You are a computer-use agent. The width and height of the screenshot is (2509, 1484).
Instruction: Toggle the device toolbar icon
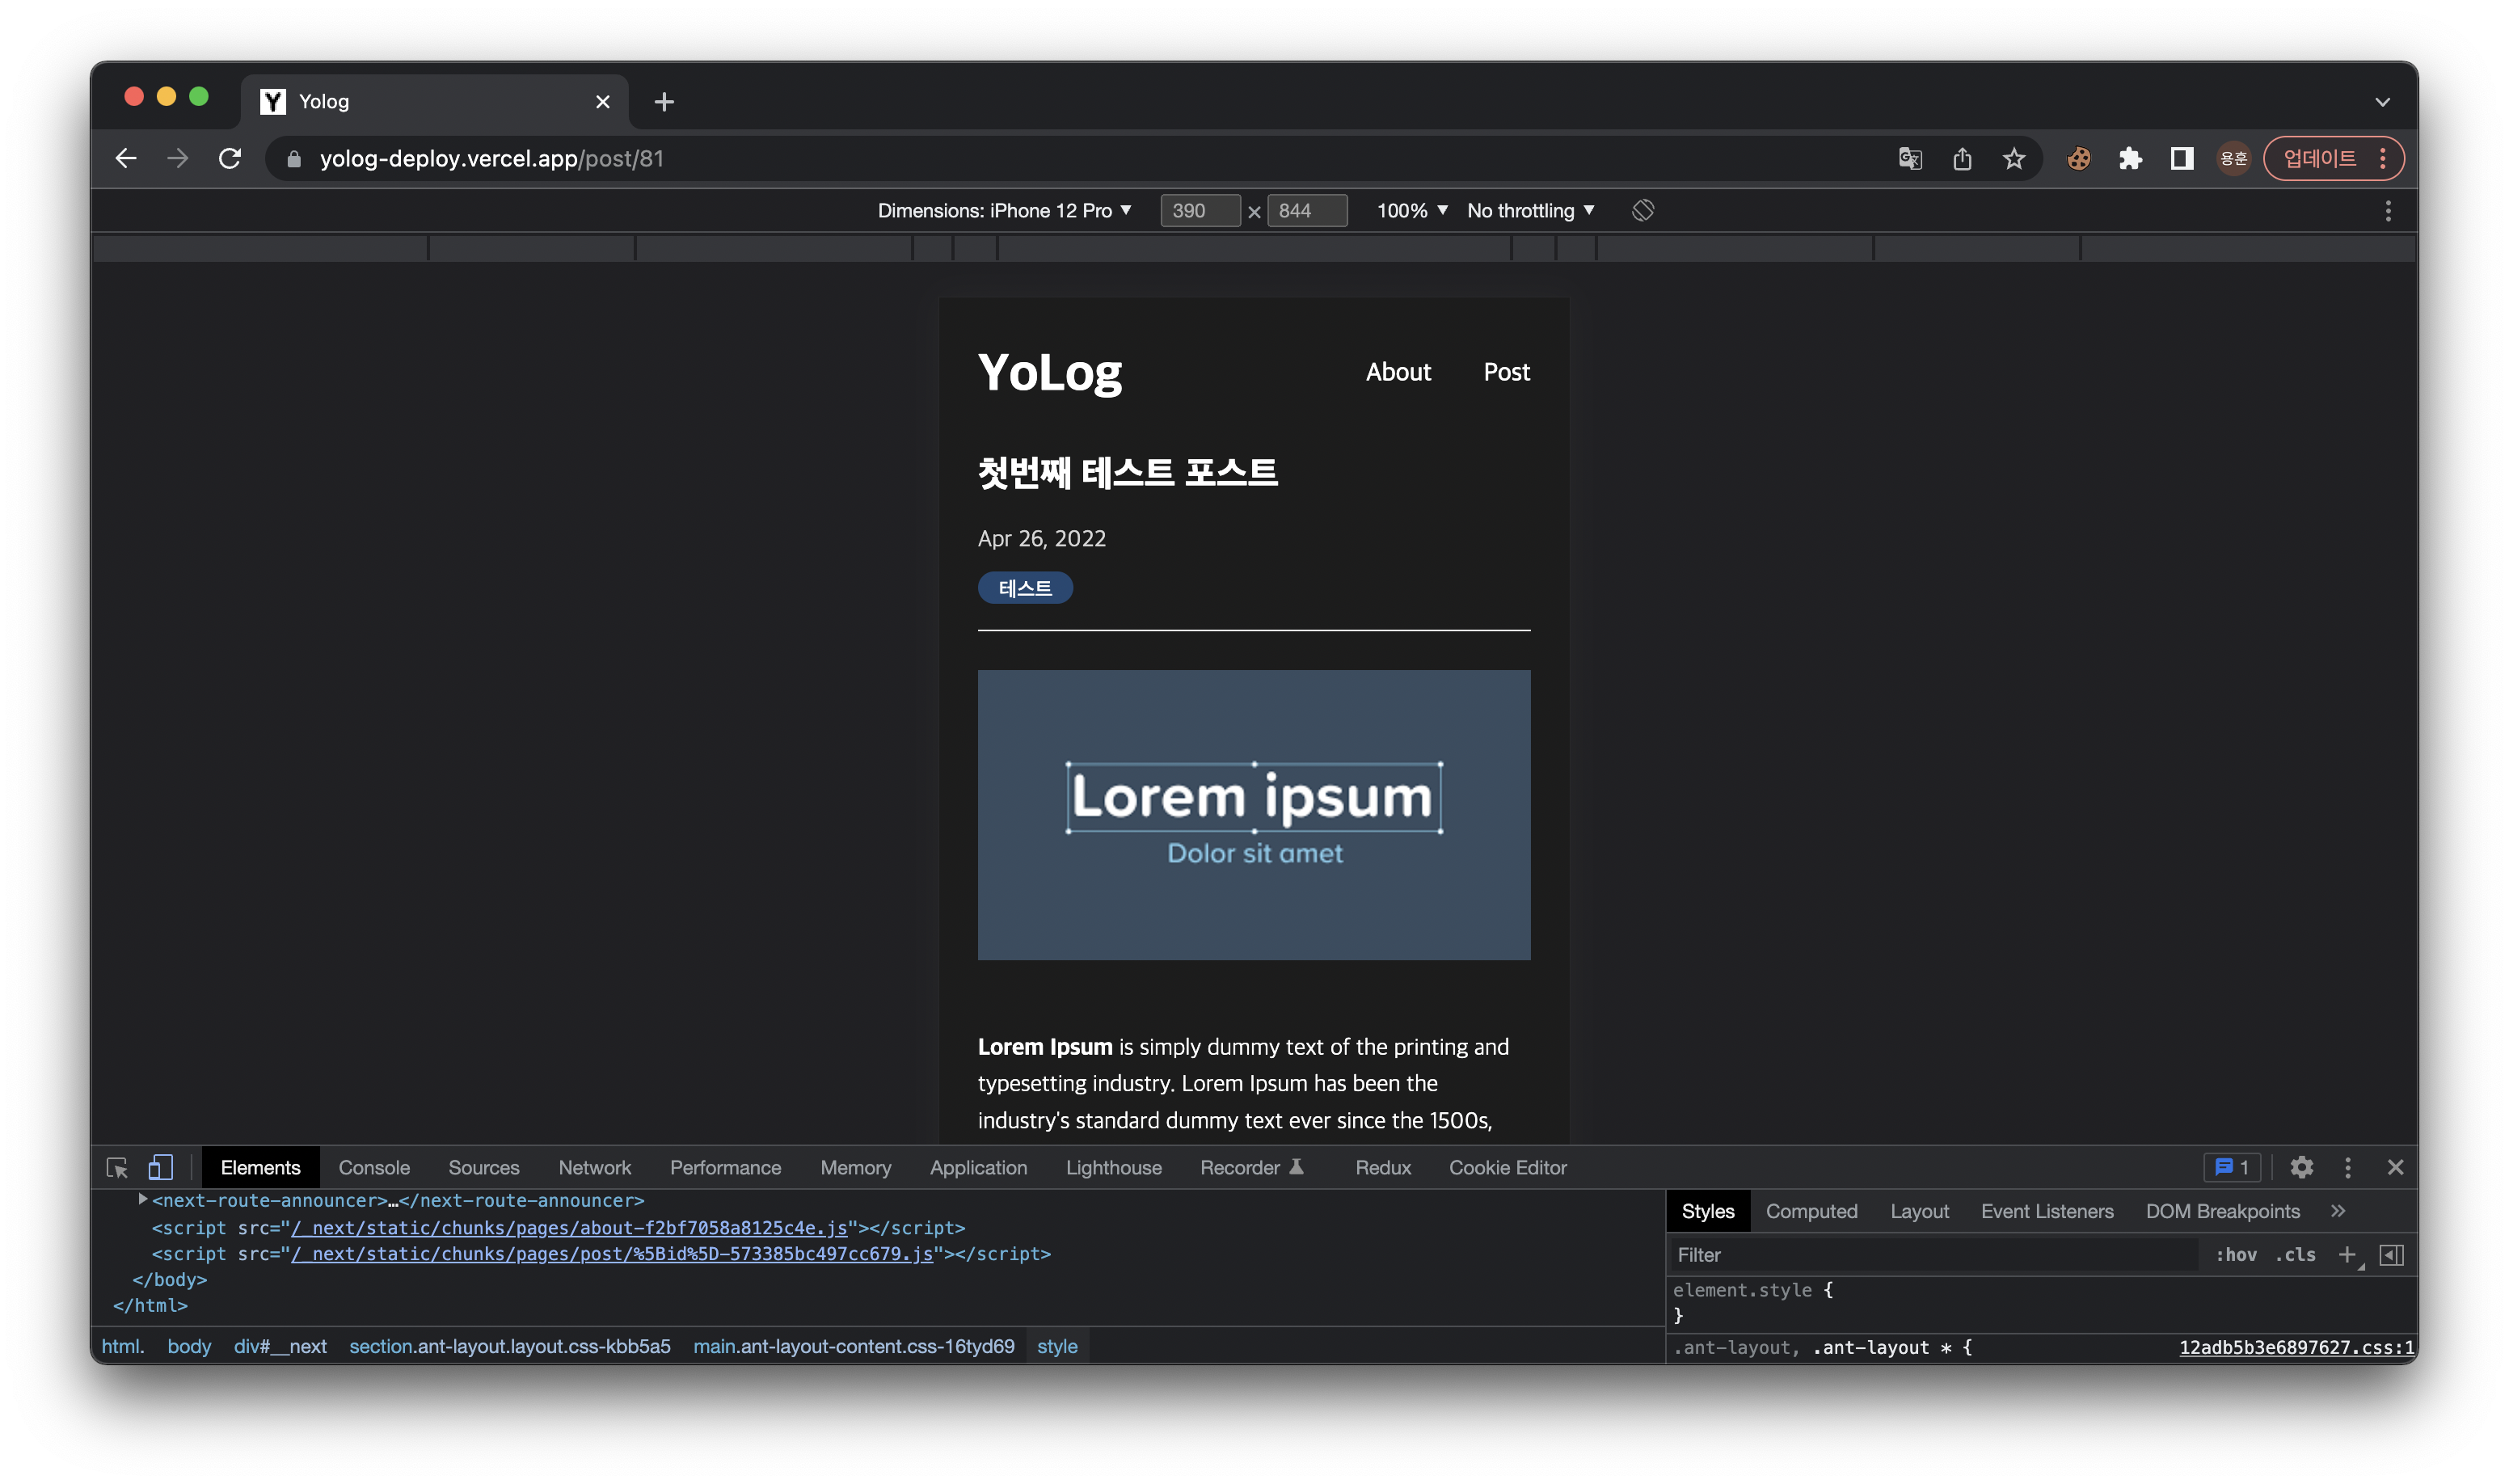tap(161, 1167)
